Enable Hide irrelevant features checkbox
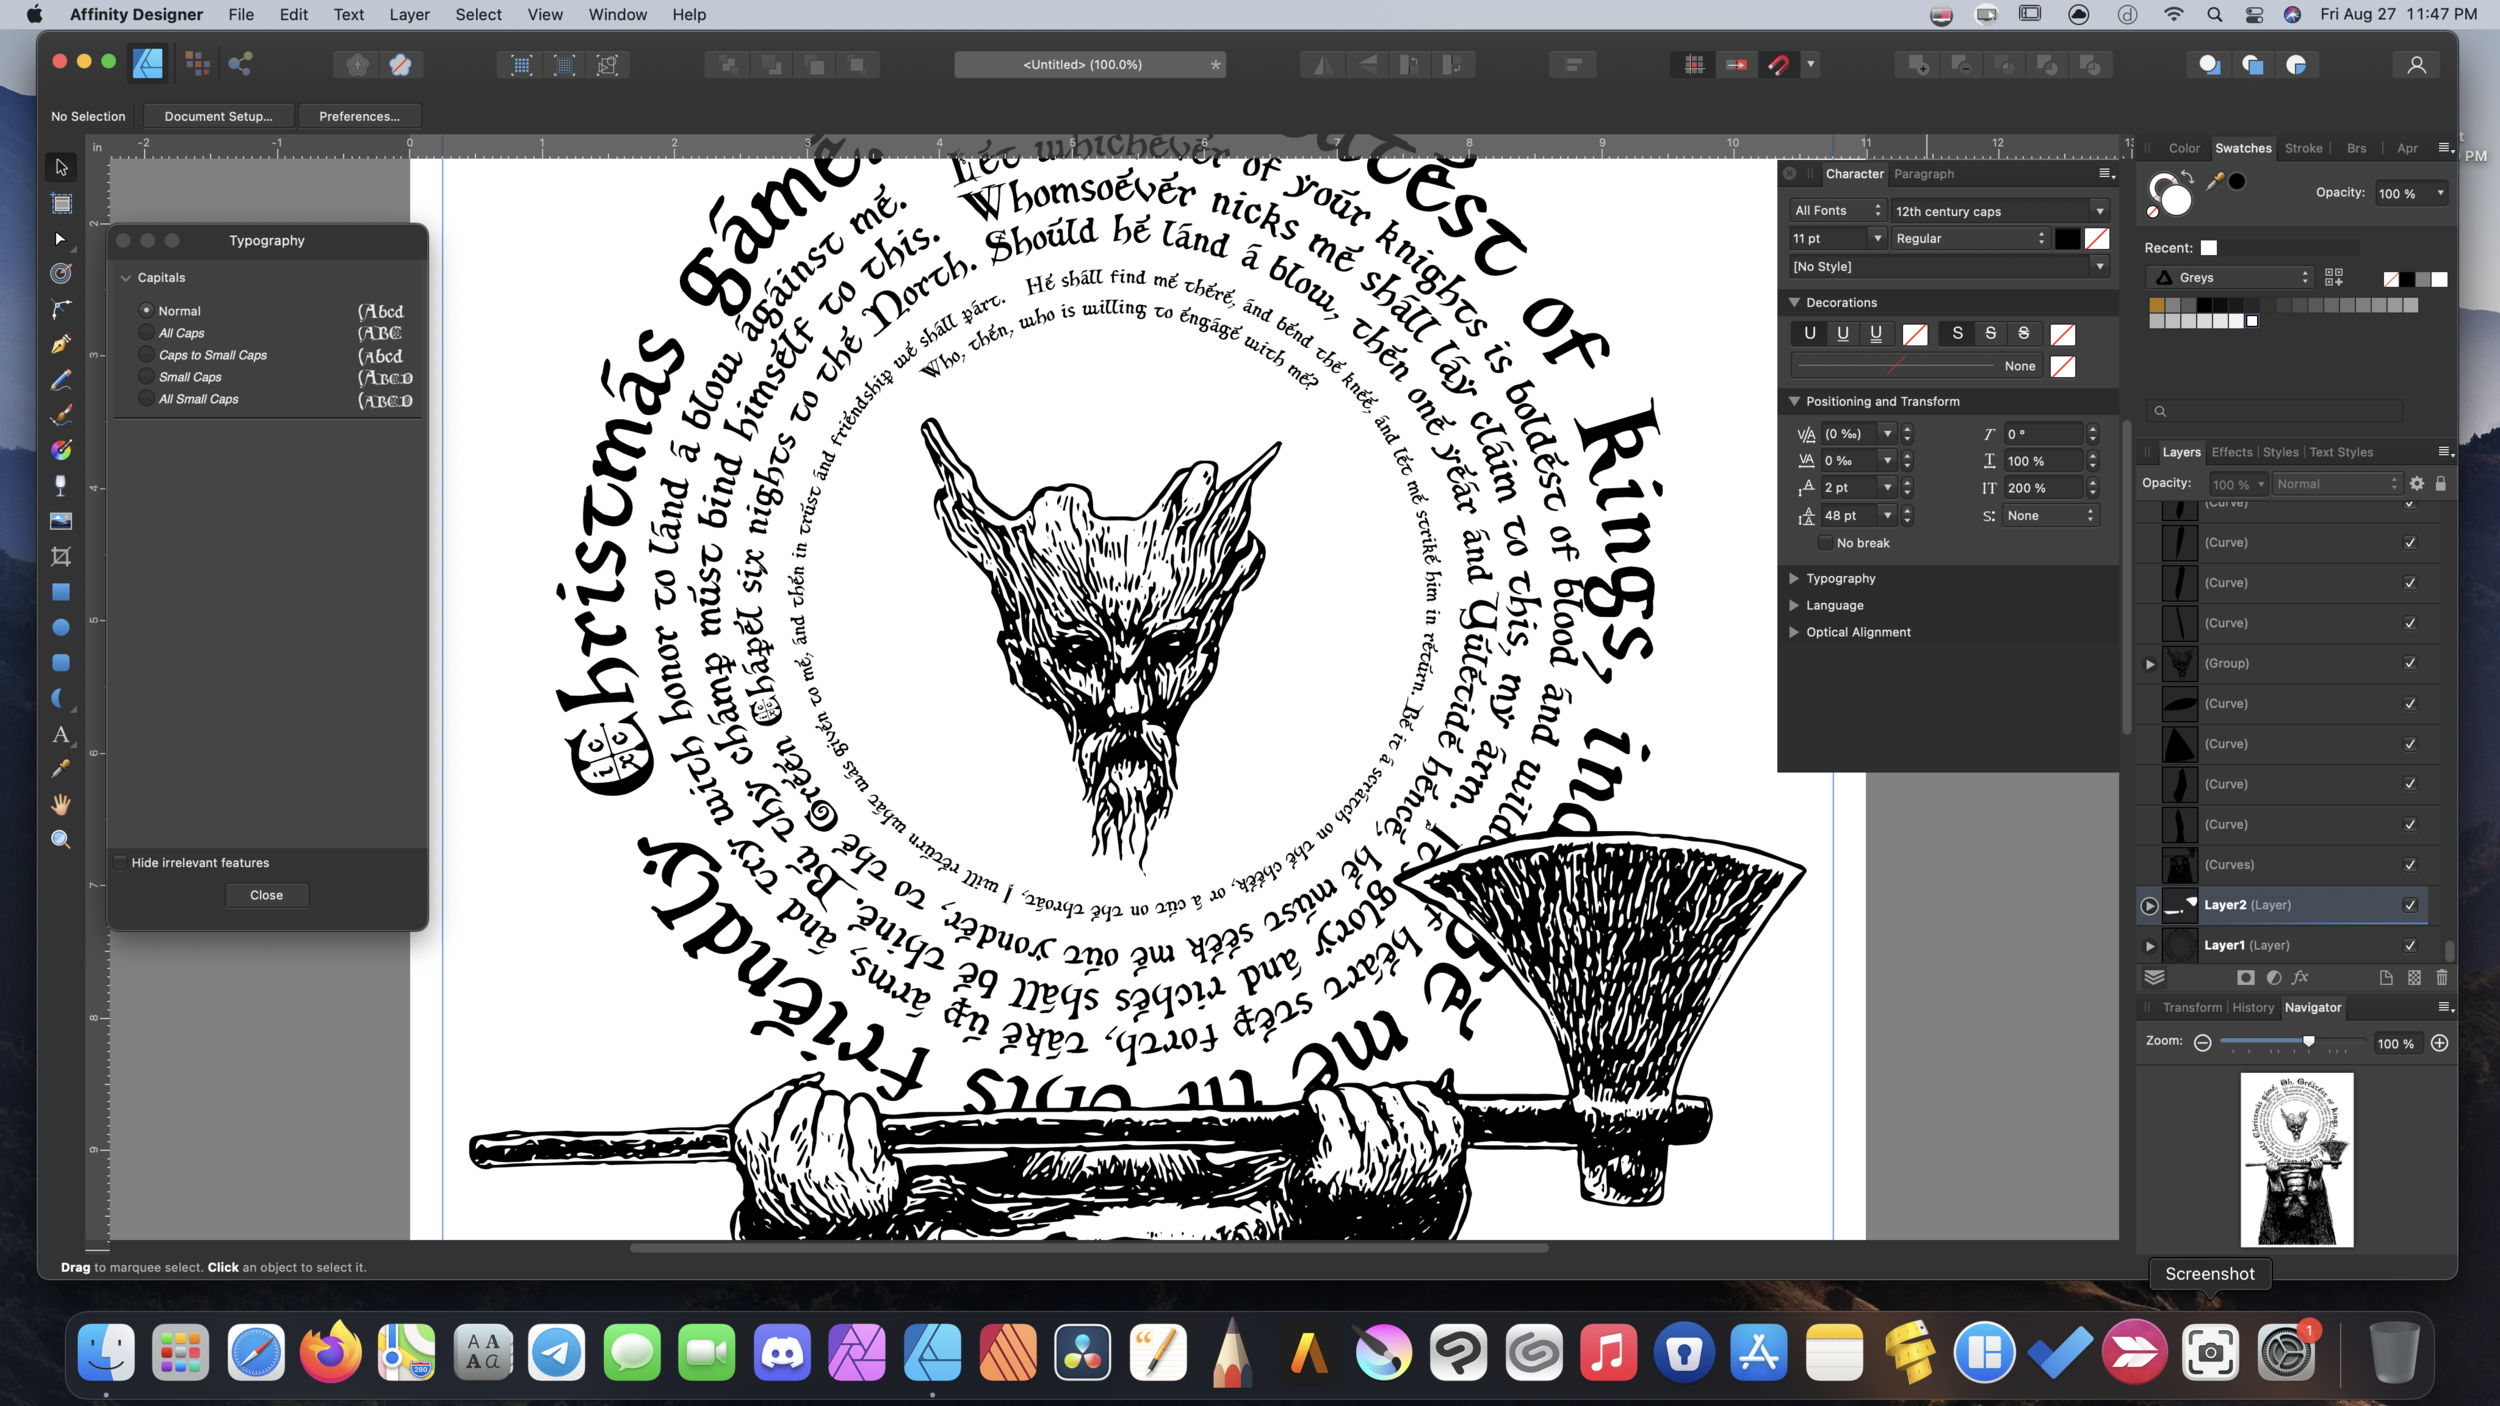Image resolution: width=2500 pixels, height=1406 pixels. pyautogui.click(x=121, y=863)
